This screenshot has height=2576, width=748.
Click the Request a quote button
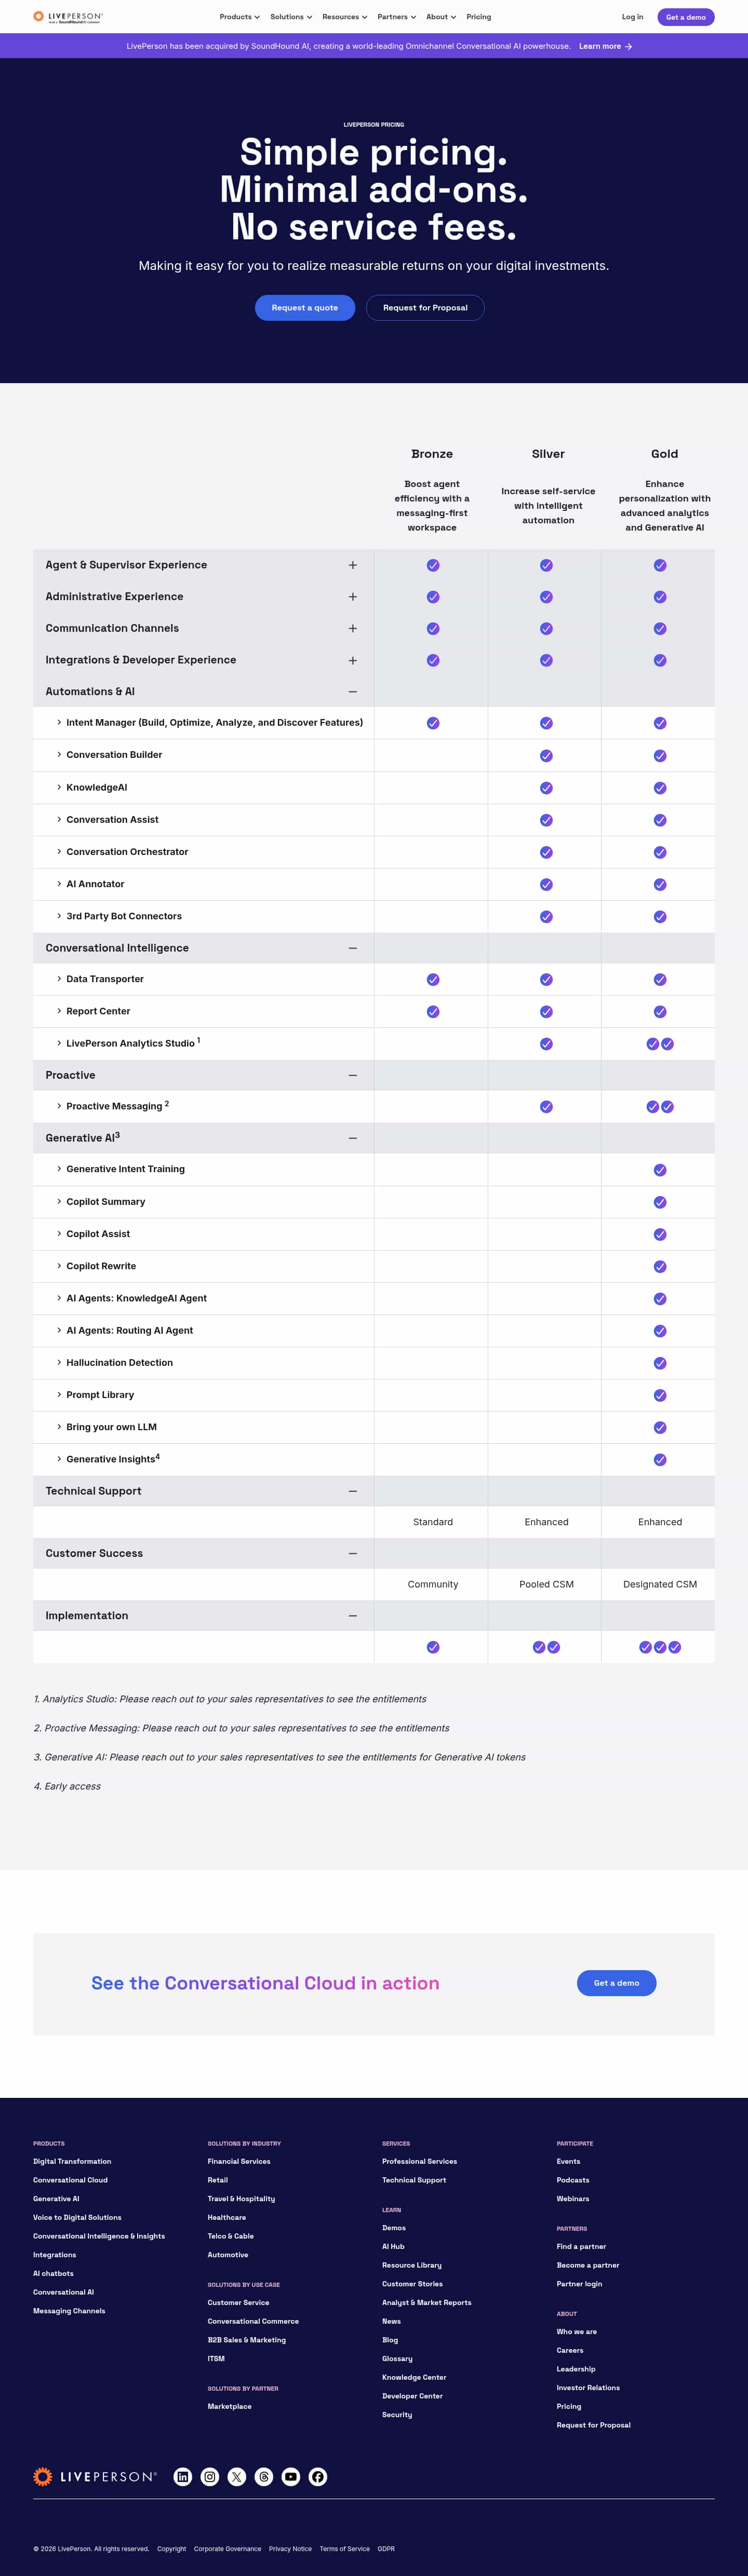[305, 308]
